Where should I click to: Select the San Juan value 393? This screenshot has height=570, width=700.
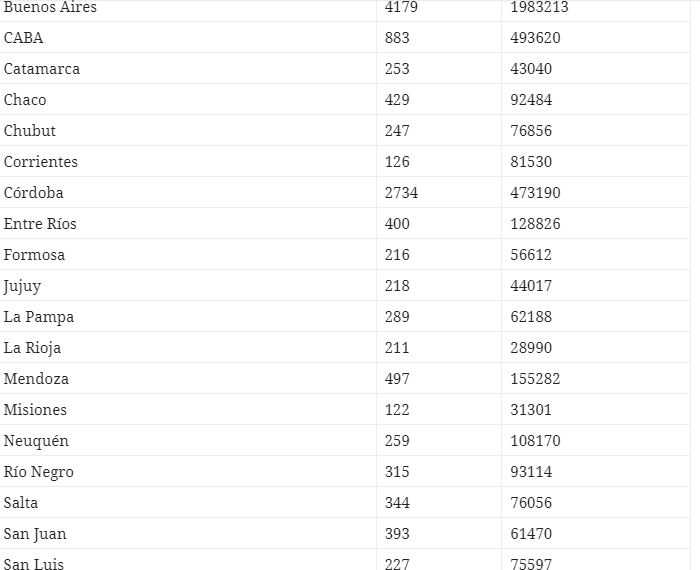coord(397,534)
